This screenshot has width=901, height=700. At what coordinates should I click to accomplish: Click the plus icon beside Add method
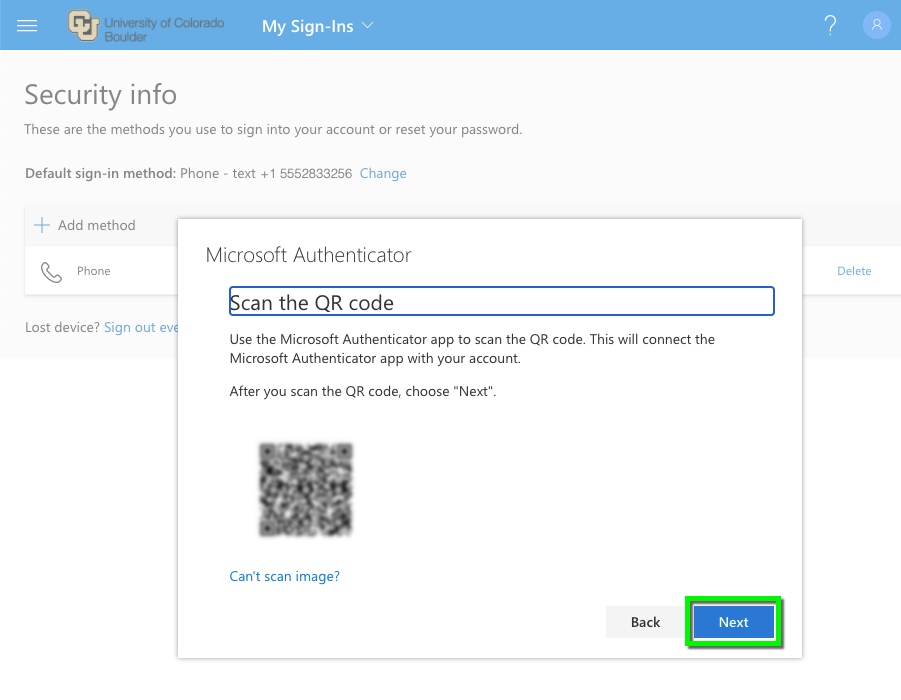(42, 225)
